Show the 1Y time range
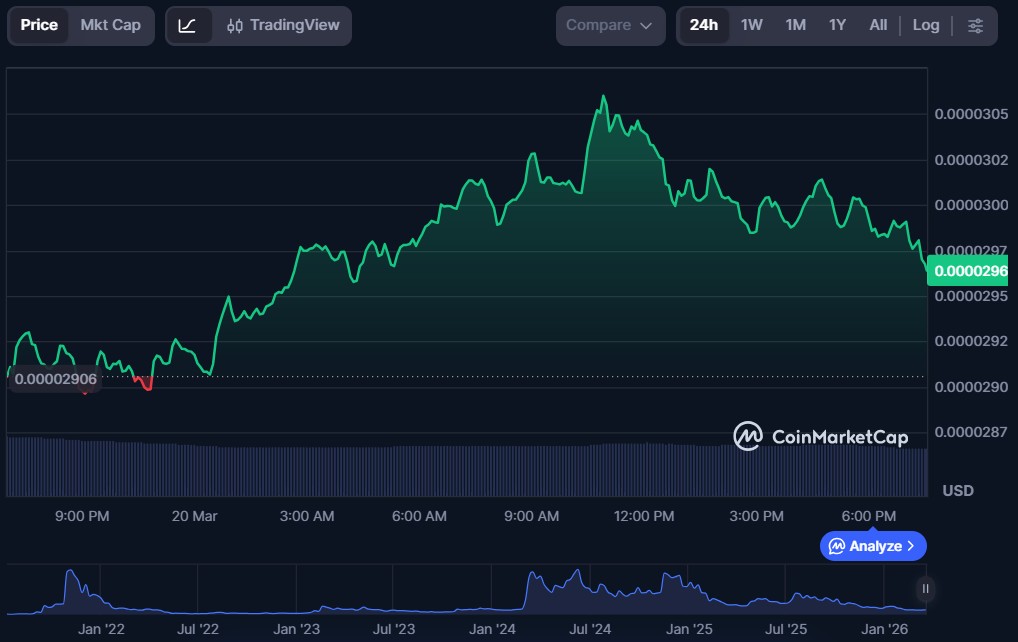 [837, 25]
